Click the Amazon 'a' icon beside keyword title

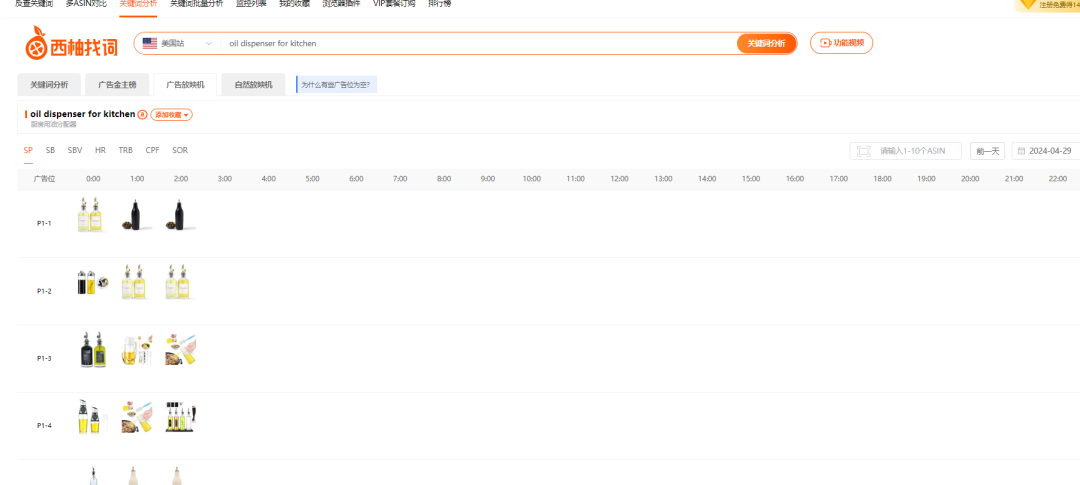[142, 115]
